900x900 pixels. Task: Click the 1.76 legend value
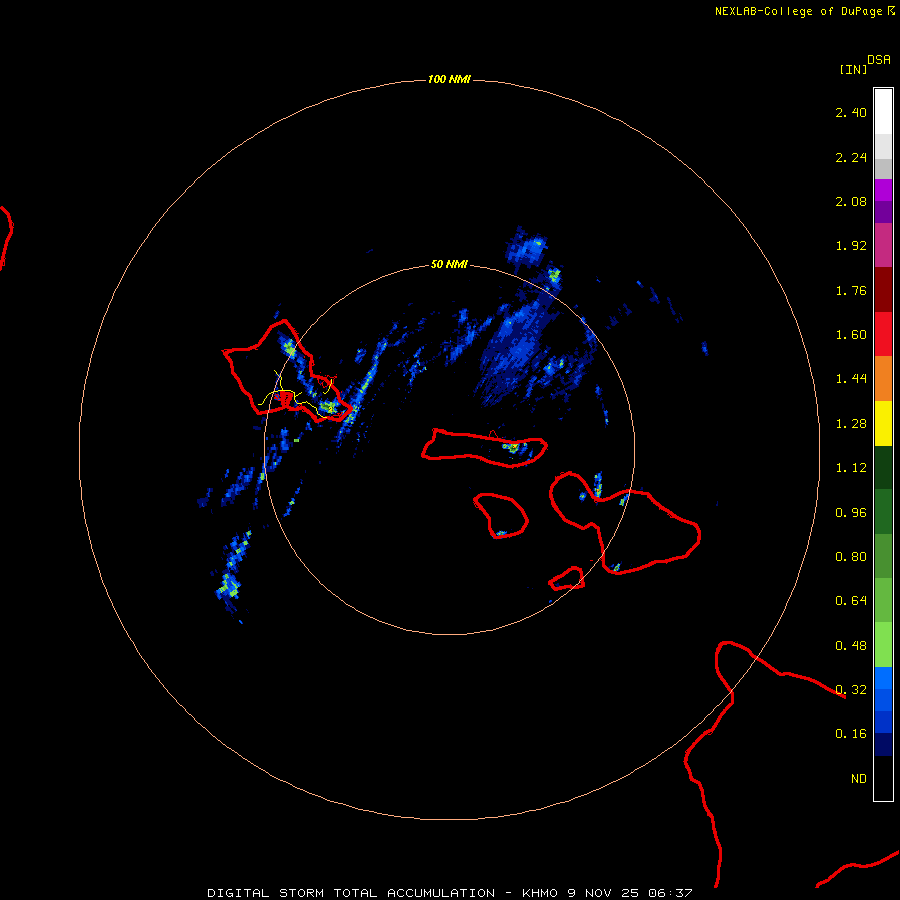point(851,290)
